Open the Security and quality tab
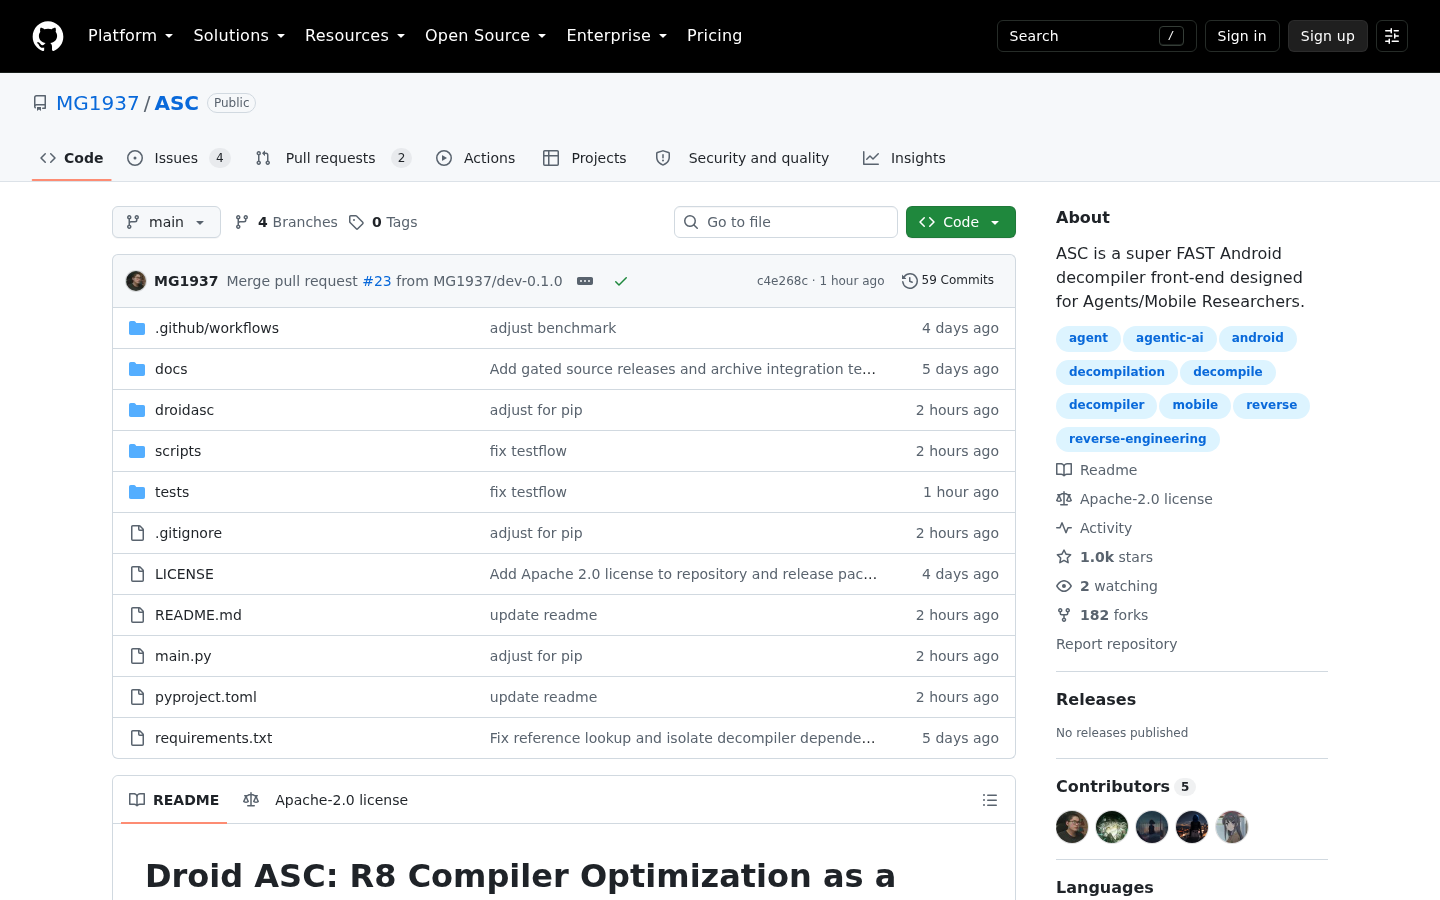The width and height of the screenshot is (1440, 900). [742, 158]
